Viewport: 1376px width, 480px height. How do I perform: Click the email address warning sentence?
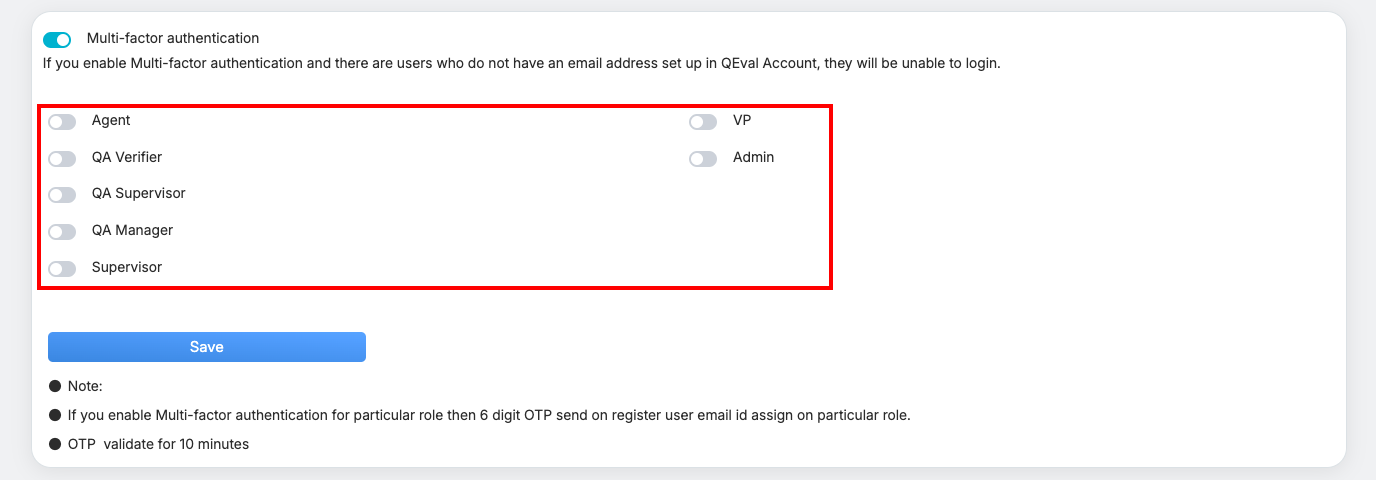(x=521, y=64)
